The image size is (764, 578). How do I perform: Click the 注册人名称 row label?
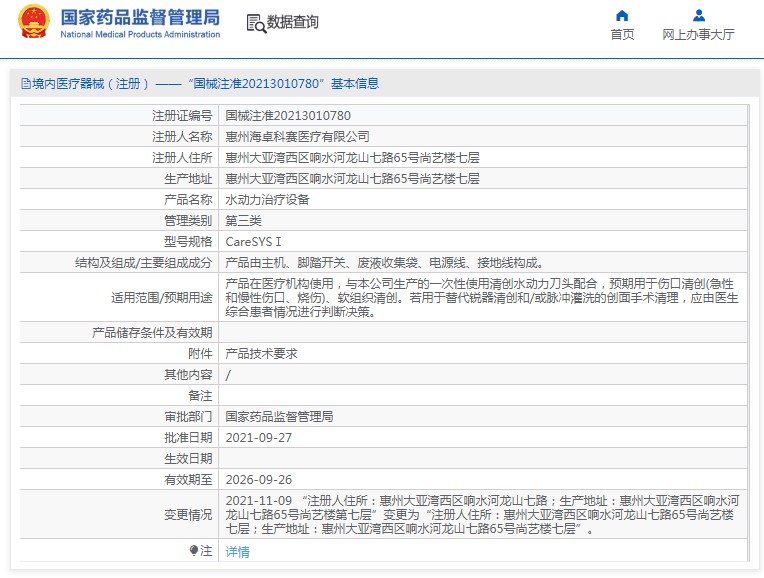pyautogui.click(x=182, y=136)
